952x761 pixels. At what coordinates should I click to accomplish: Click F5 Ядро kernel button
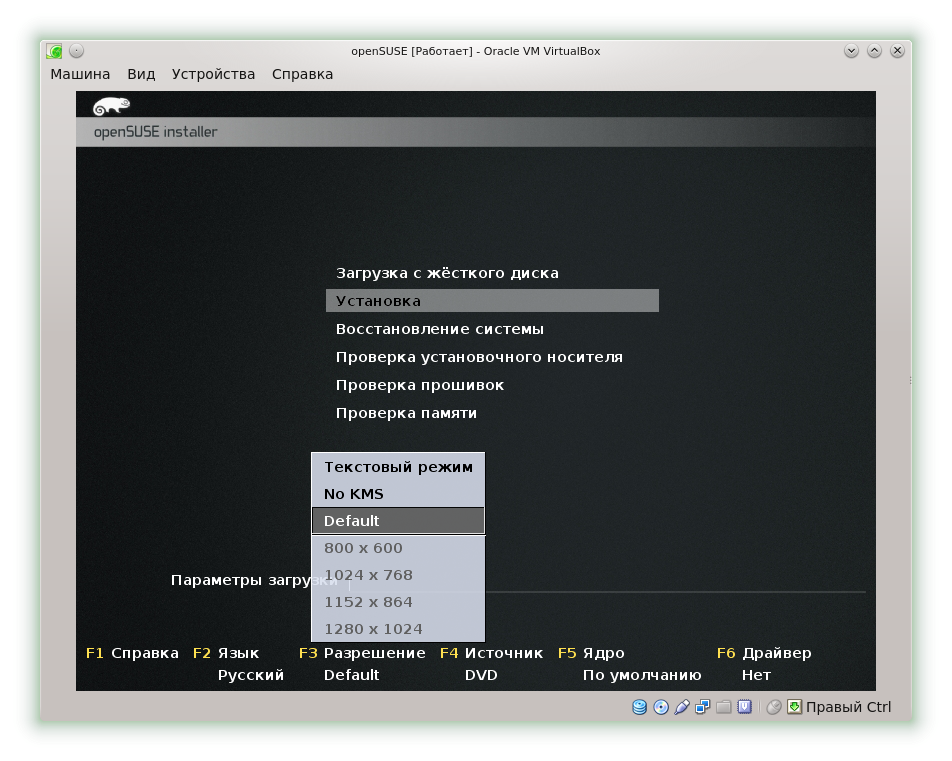point(591,654)
